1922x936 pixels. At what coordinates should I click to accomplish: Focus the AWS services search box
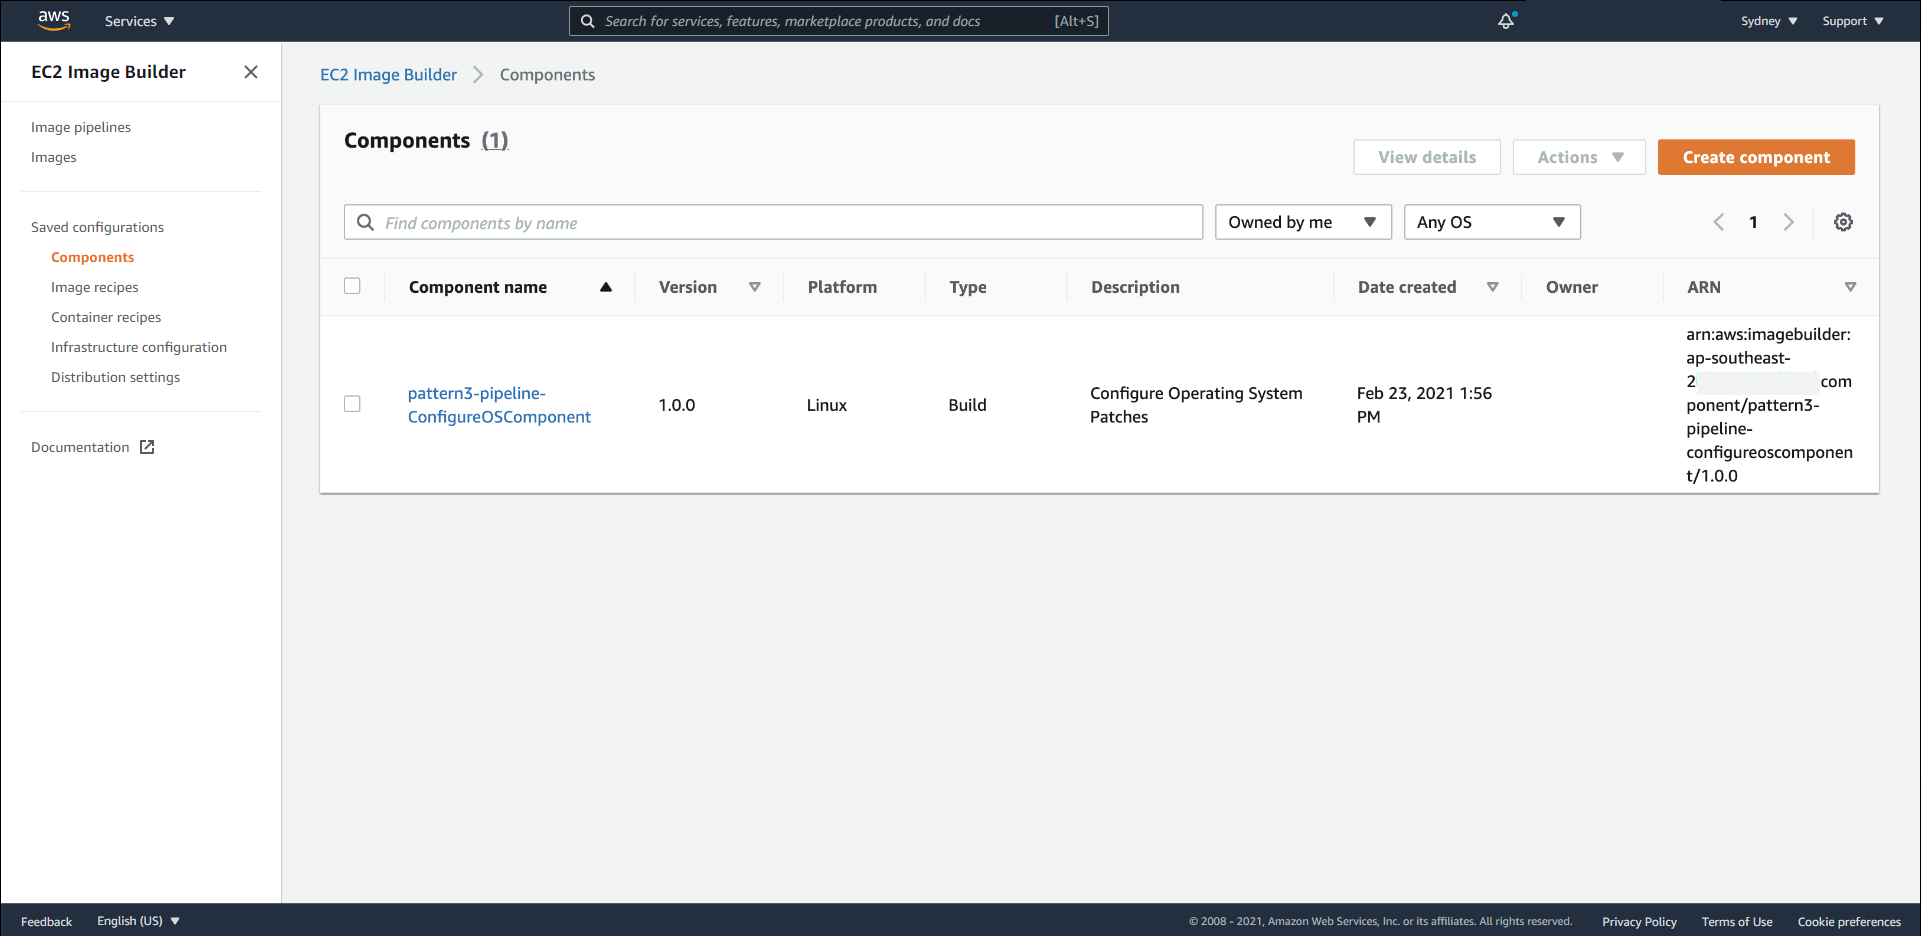pyautogui.click(x=838, y=21)
